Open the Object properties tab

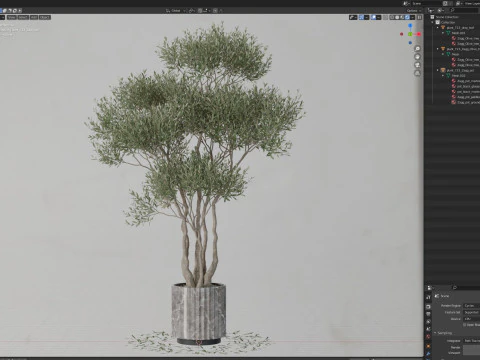(x=428, y=346)
